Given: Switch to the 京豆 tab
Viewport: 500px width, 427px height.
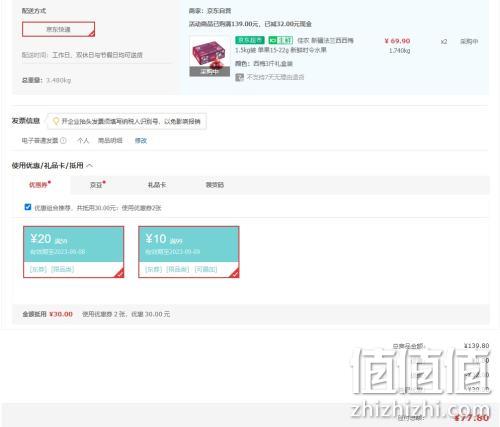Looking at the screenshot, I should (96, 185).
